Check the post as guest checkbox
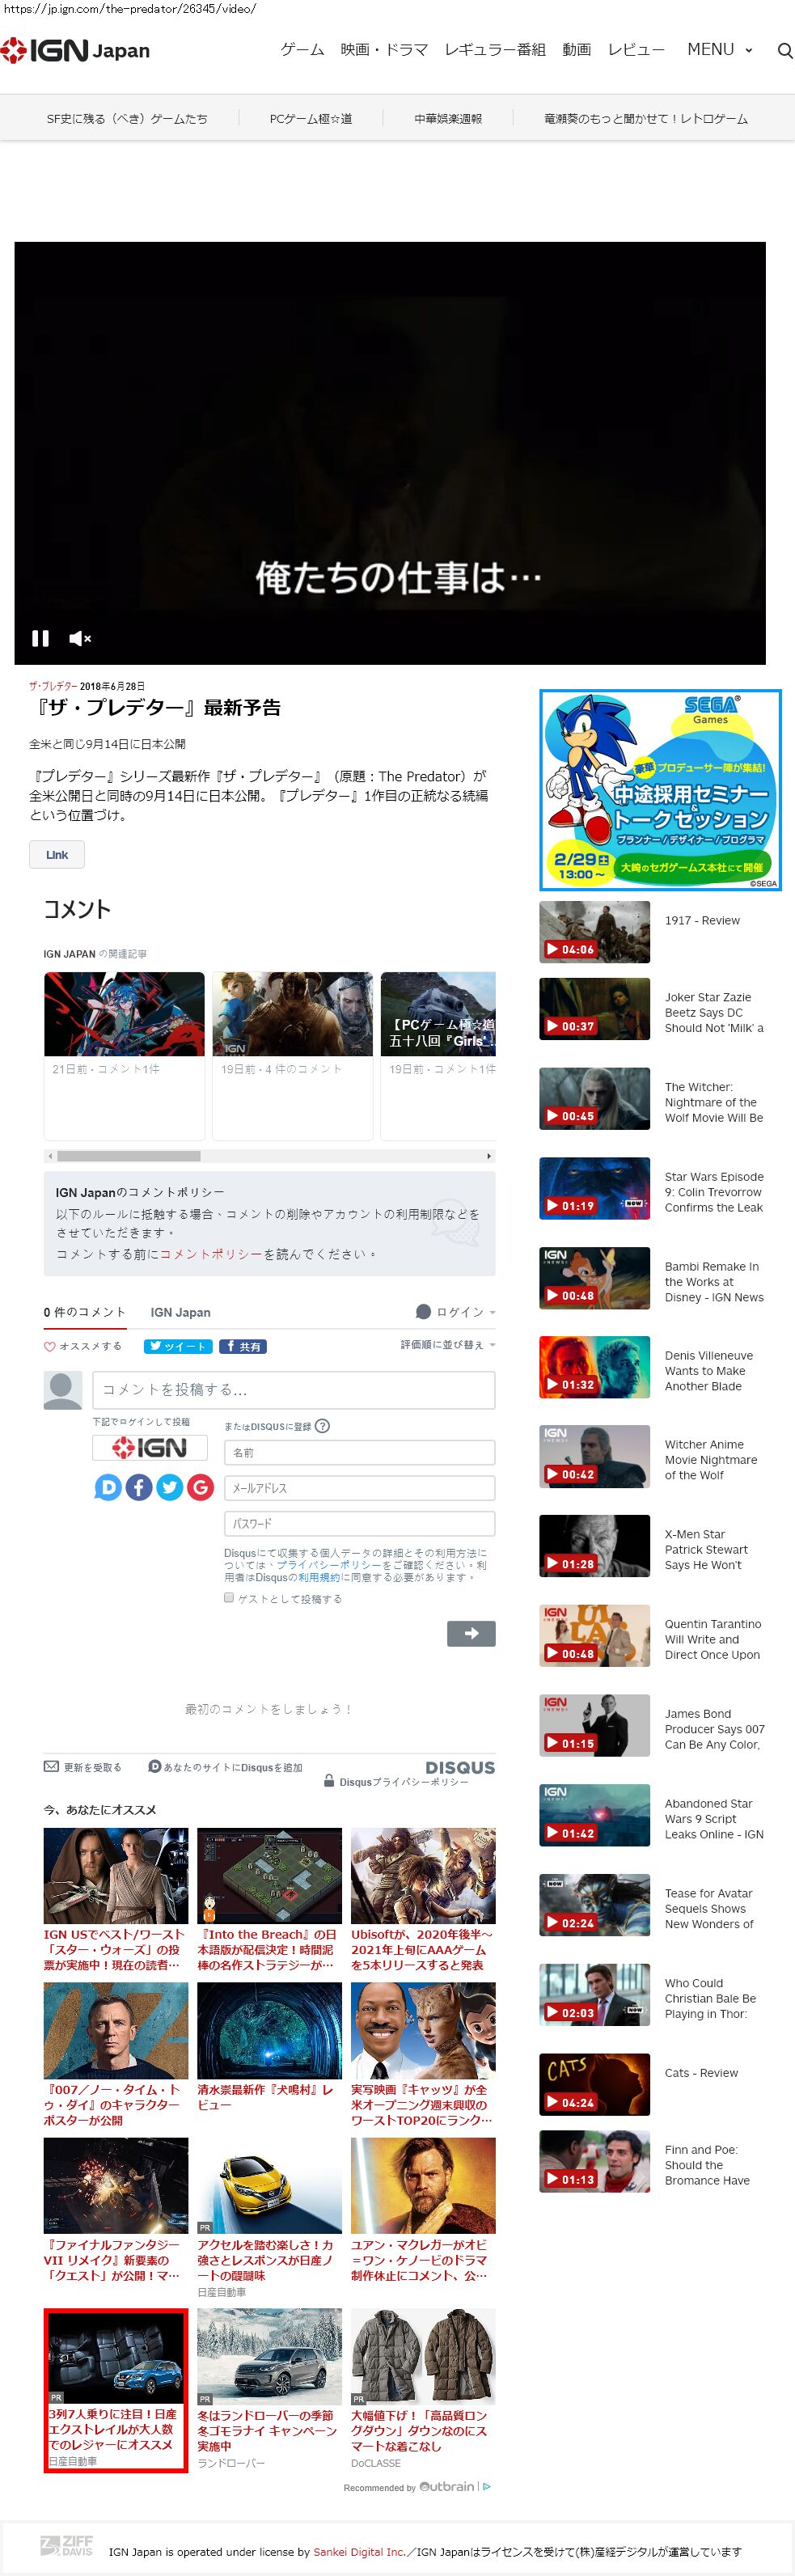Image resolution: width=795 pixels, height=2576 pixels. 229,1597
